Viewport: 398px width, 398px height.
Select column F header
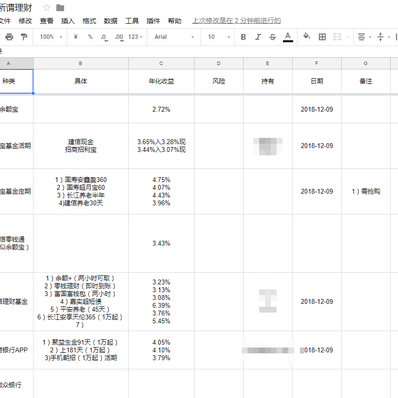317,63
